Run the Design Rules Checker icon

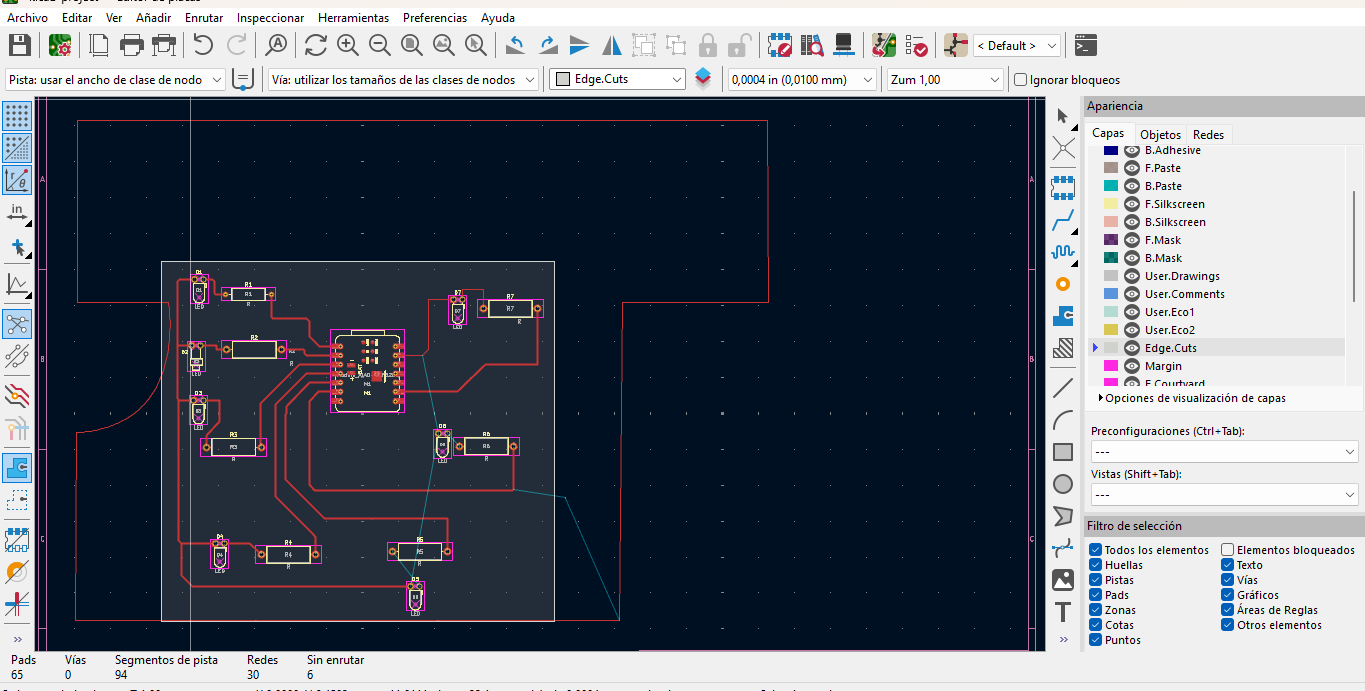(x=916, y=45)
